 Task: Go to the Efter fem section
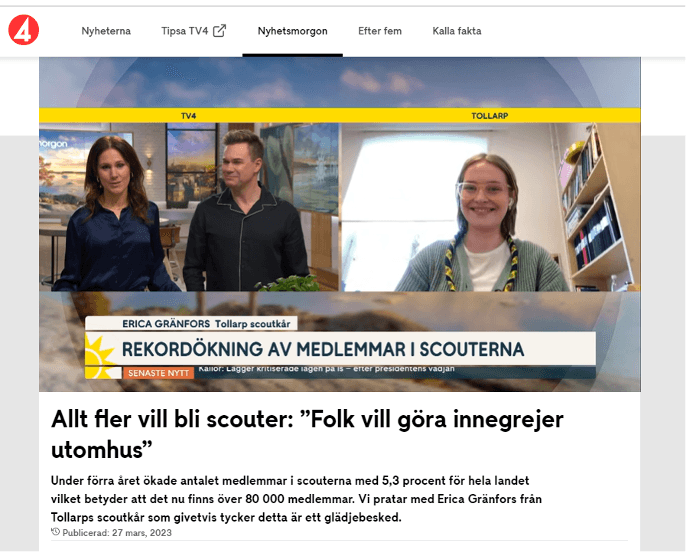click(380, 31)
